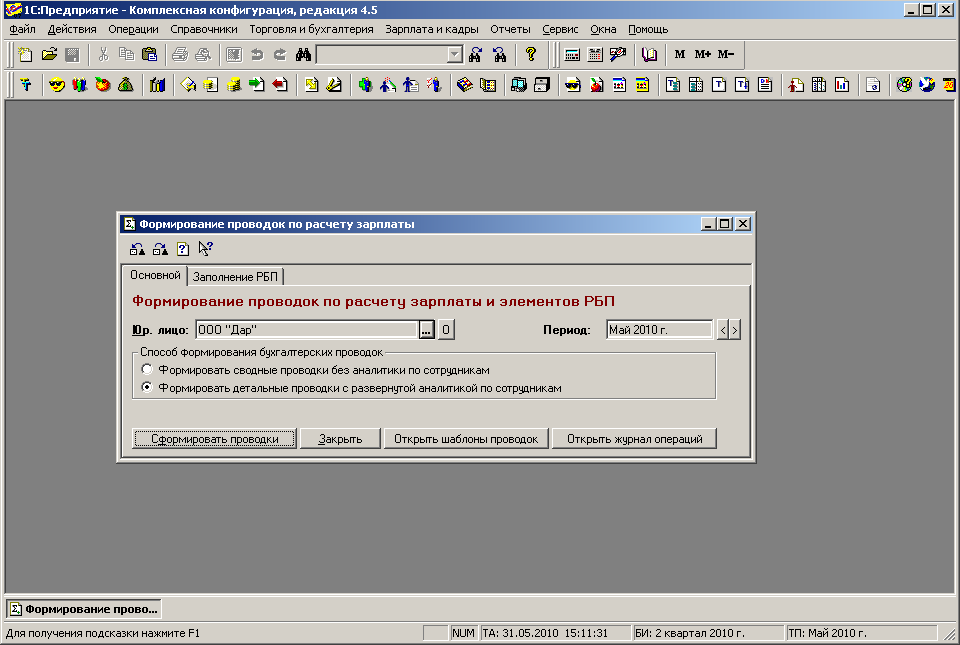960x645 pixels.
Task: Click the M memory button
Action: pyautogui.click(x=680, y=54)
